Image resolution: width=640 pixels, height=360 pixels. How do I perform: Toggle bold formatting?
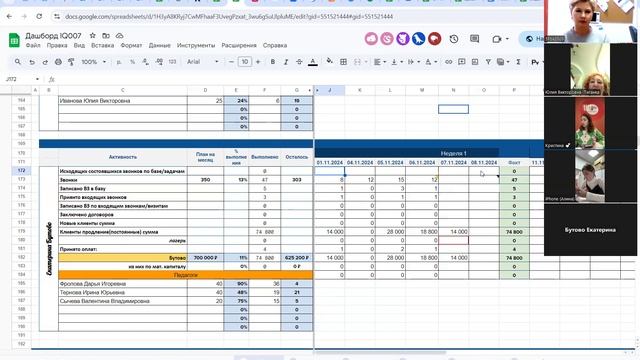(x=273, y=62)
